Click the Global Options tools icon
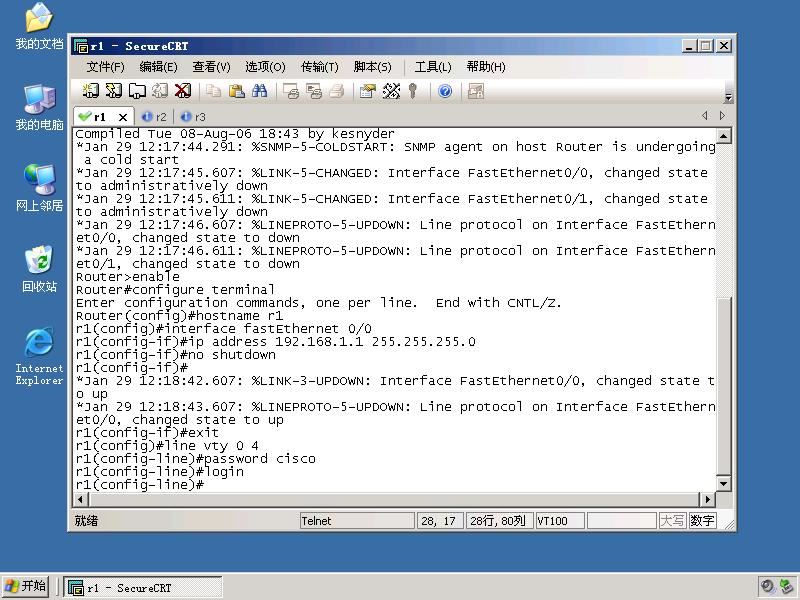800x600 pixels. click(391, 91)
